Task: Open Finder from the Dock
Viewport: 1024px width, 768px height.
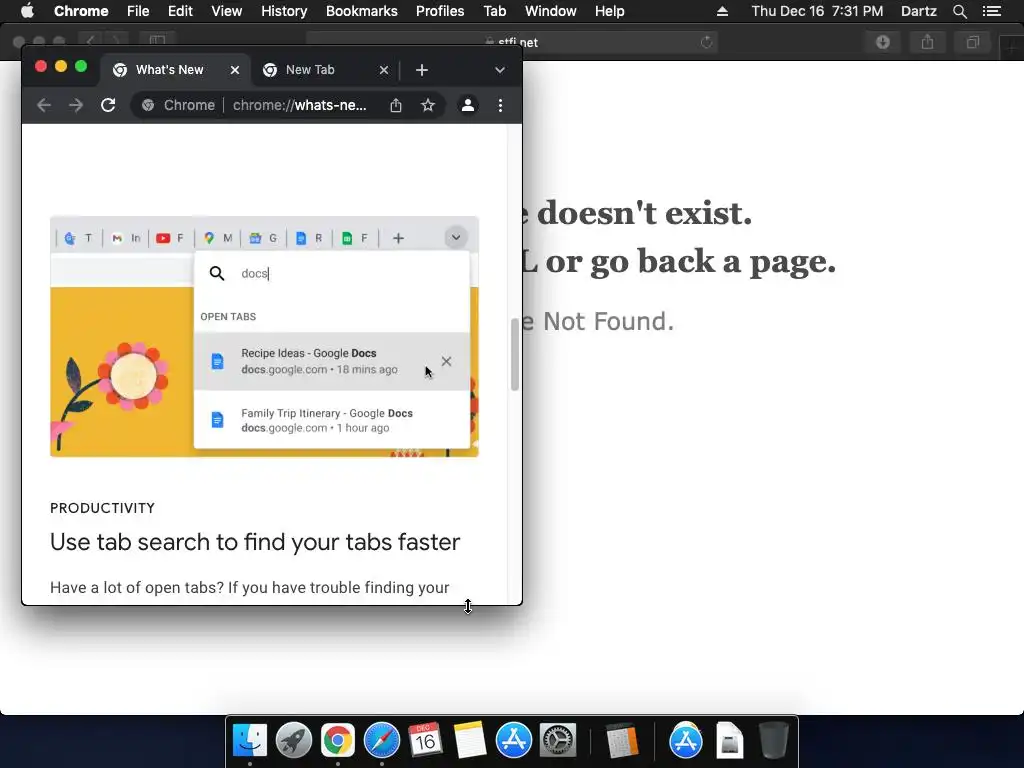Action: [x=250, y=741]
